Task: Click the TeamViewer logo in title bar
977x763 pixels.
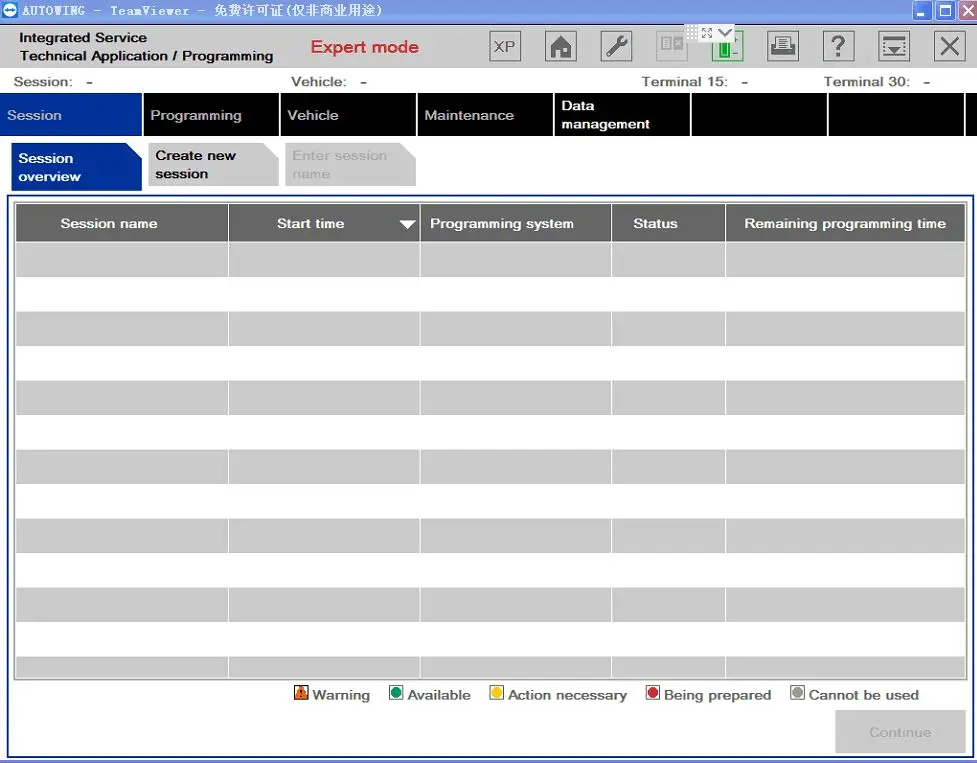Action: click(x=10, y=10)
